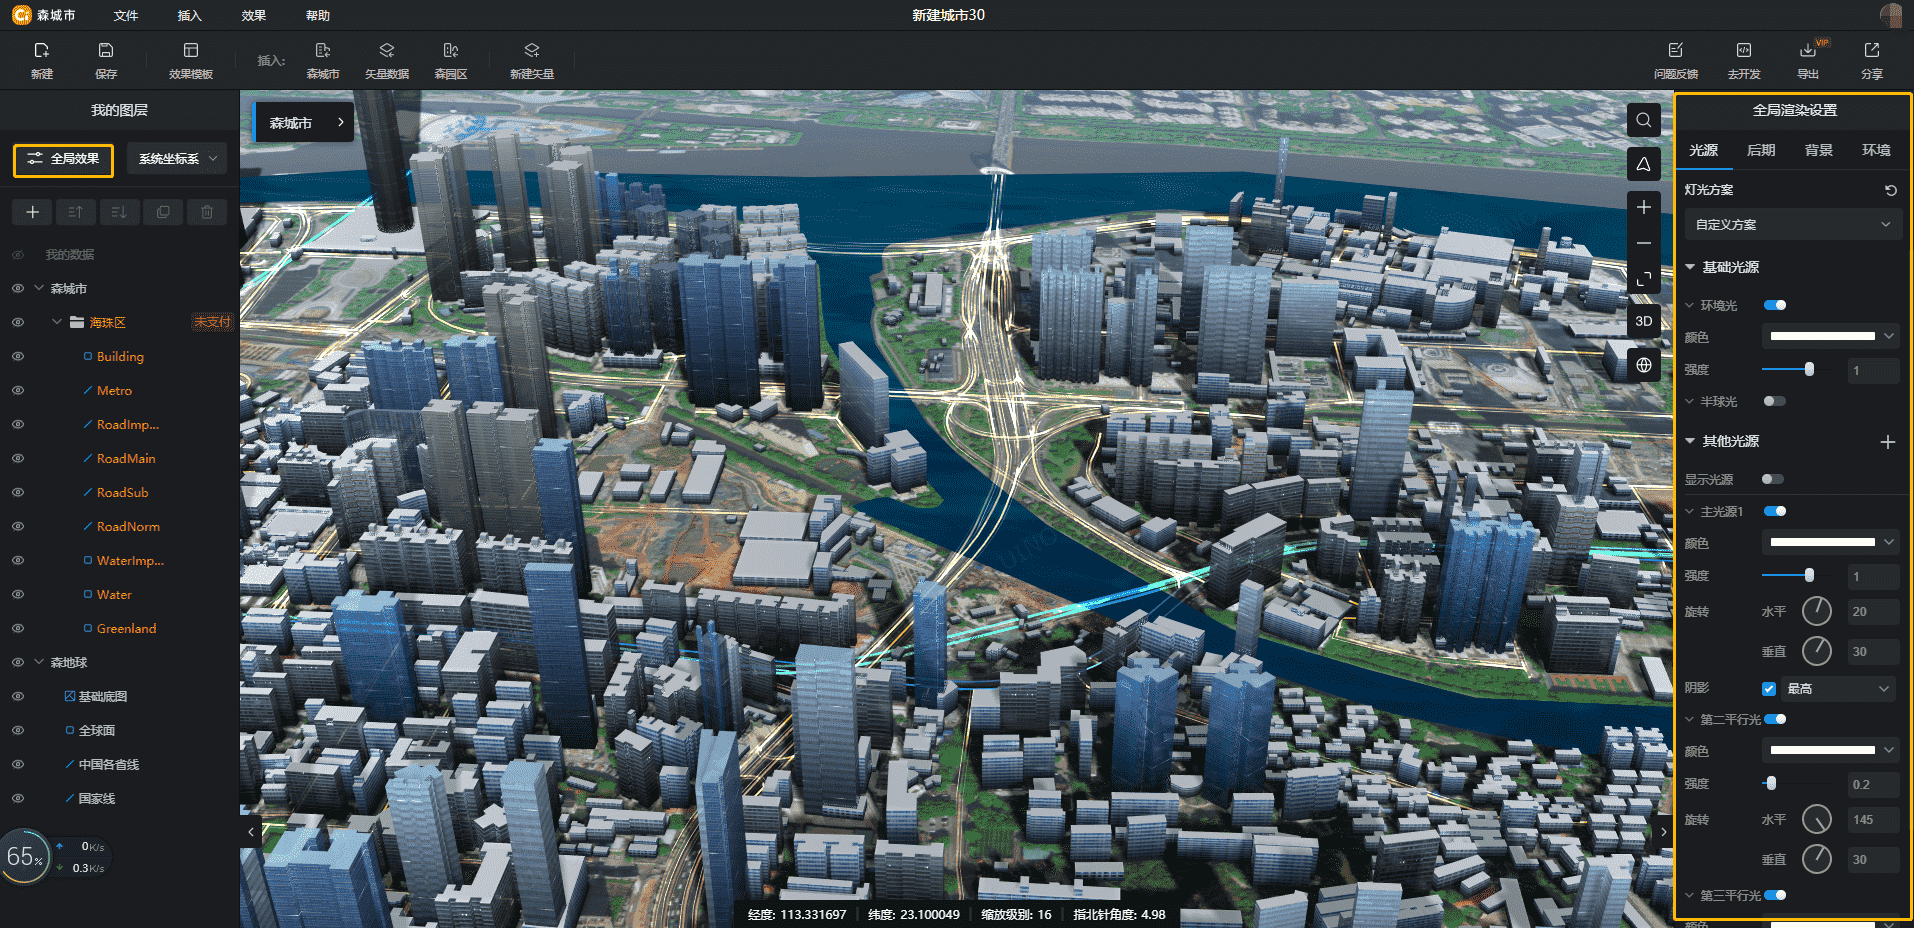Click the 去开发 develop icon
Viewport: 1914px width, 928px height.
[x=1743, y=50]
